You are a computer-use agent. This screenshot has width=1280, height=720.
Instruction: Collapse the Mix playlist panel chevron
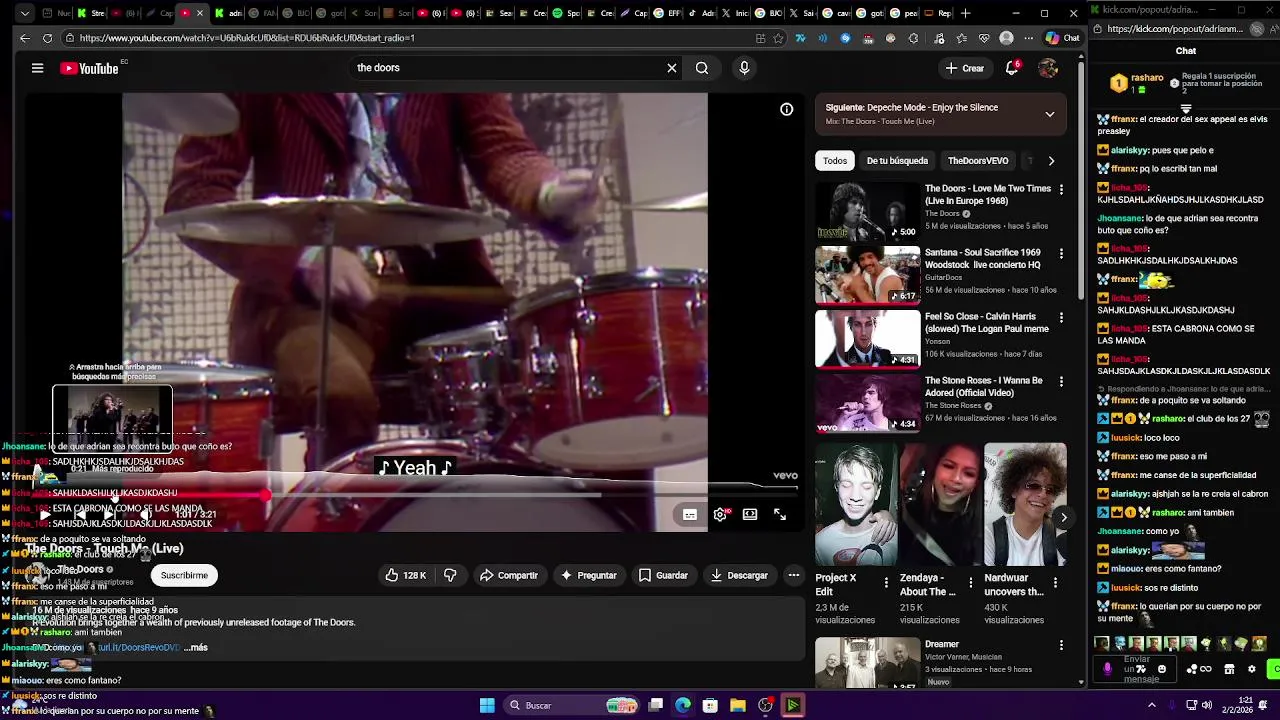point(1050,114)
